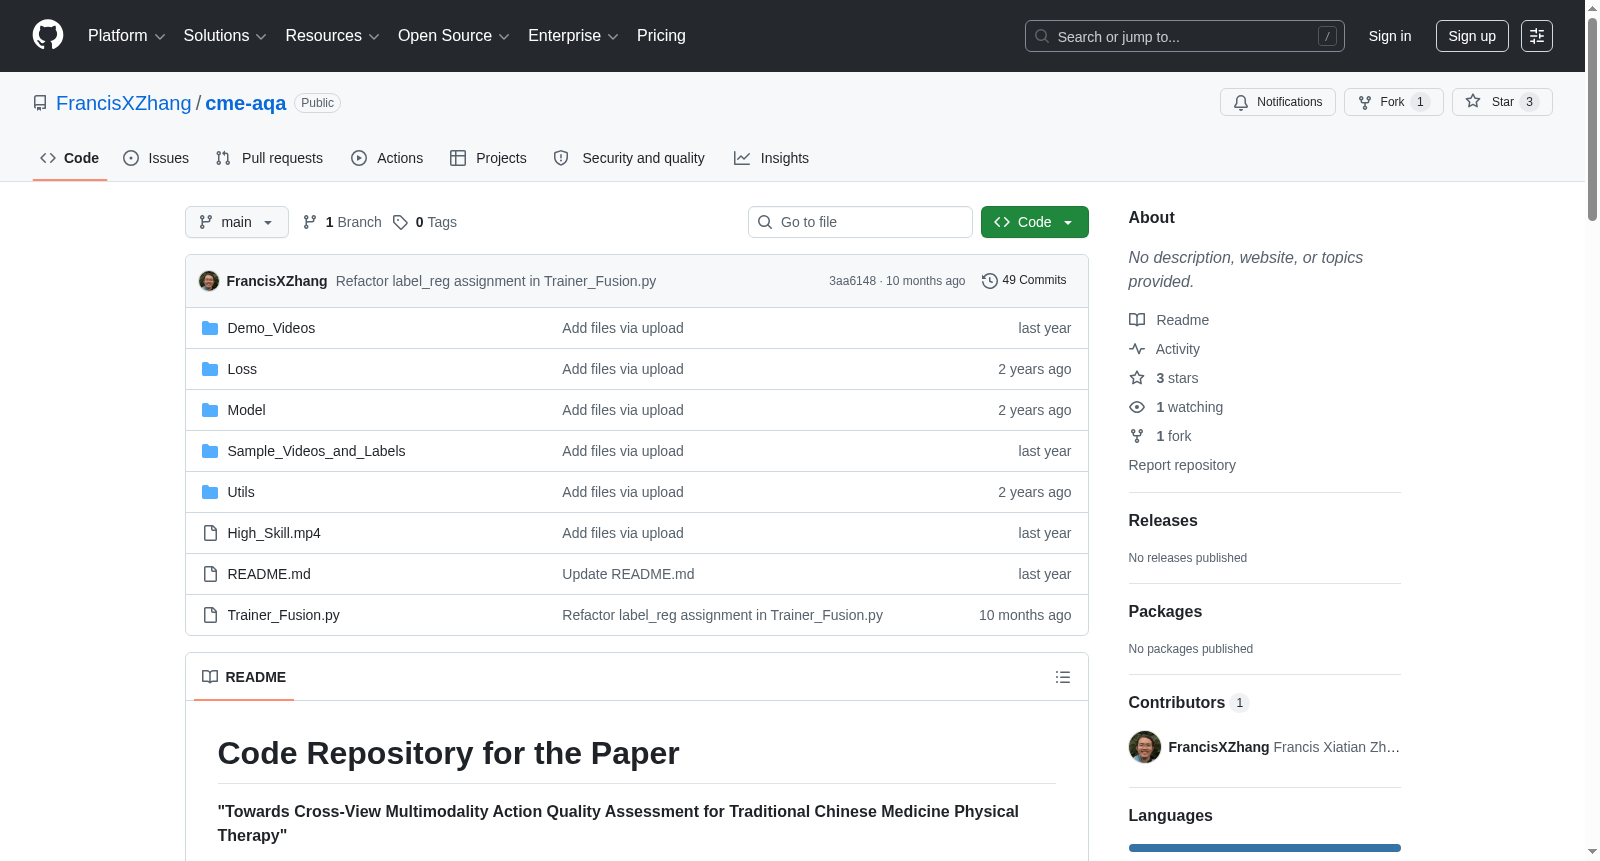Expand the Resources menu
1600x861 pixels.
(332, 36)
